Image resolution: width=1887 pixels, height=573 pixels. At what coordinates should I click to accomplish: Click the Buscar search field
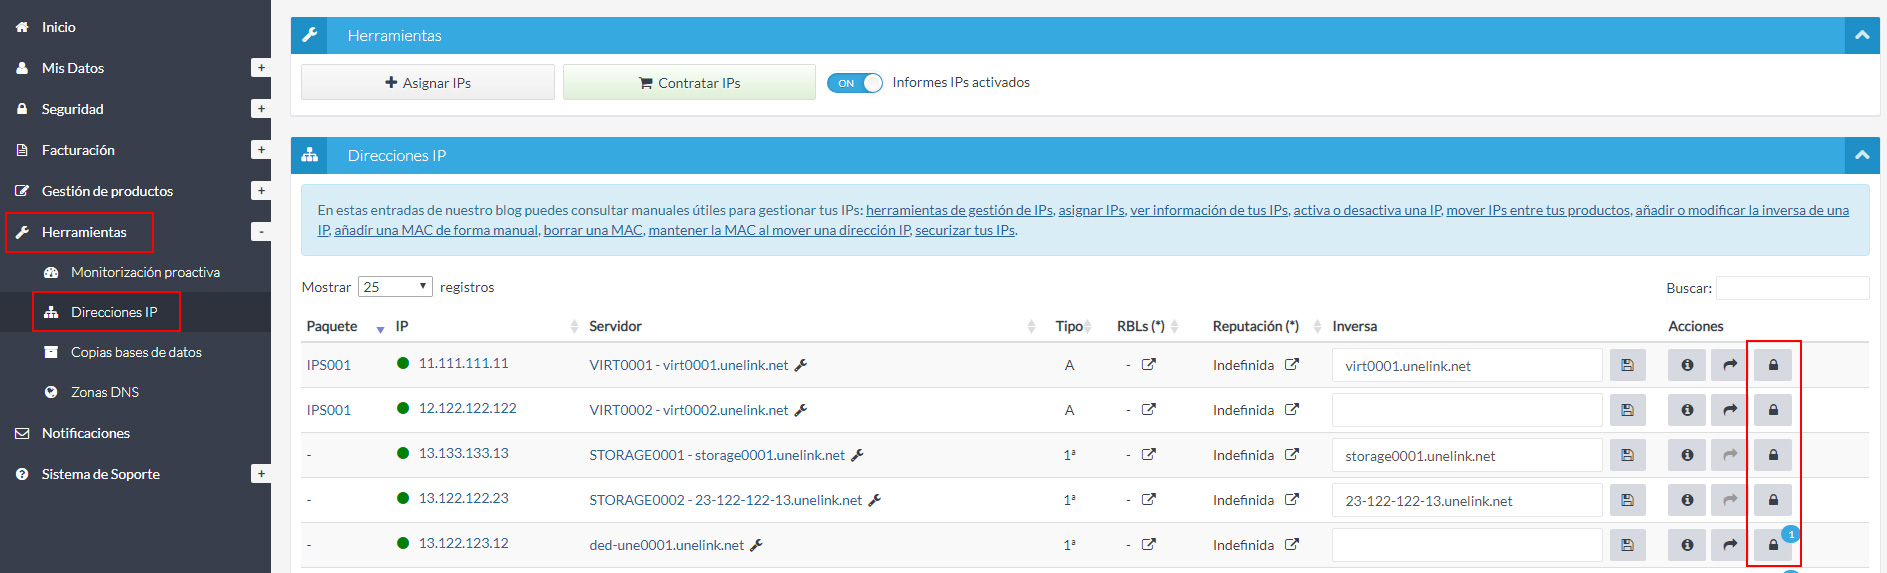pyautogui.click(x=1791, y=288)
